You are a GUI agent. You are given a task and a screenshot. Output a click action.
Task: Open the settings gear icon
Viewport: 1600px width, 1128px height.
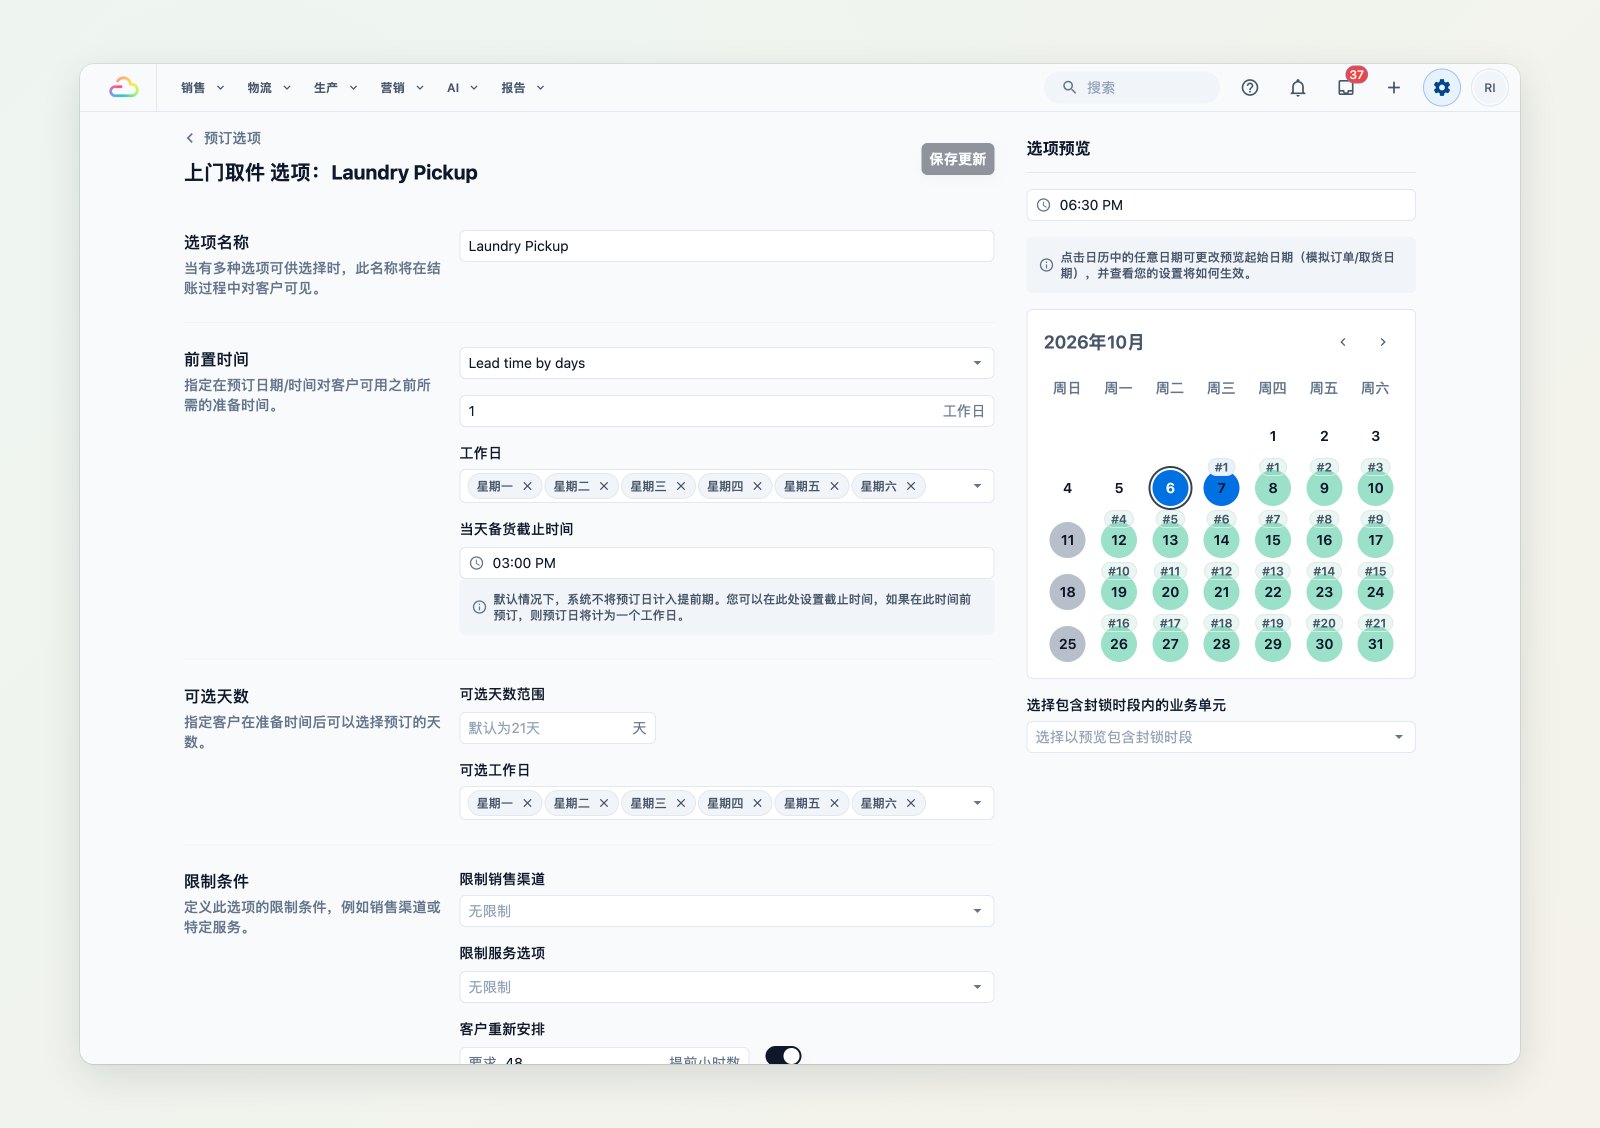click(1442, 88)
